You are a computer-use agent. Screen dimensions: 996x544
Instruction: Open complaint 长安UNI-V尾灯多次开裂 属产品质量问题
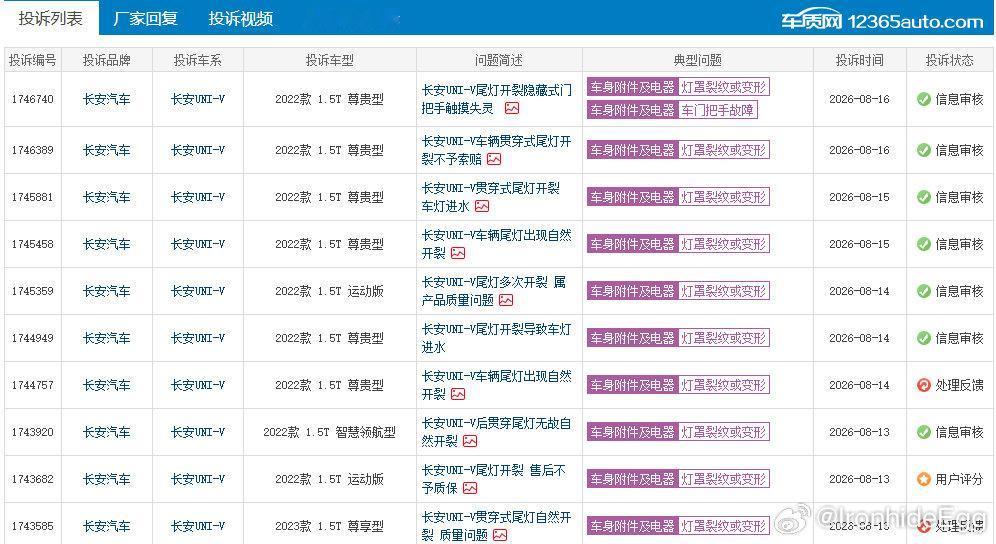pyautogui.click(x=494, y=291)
